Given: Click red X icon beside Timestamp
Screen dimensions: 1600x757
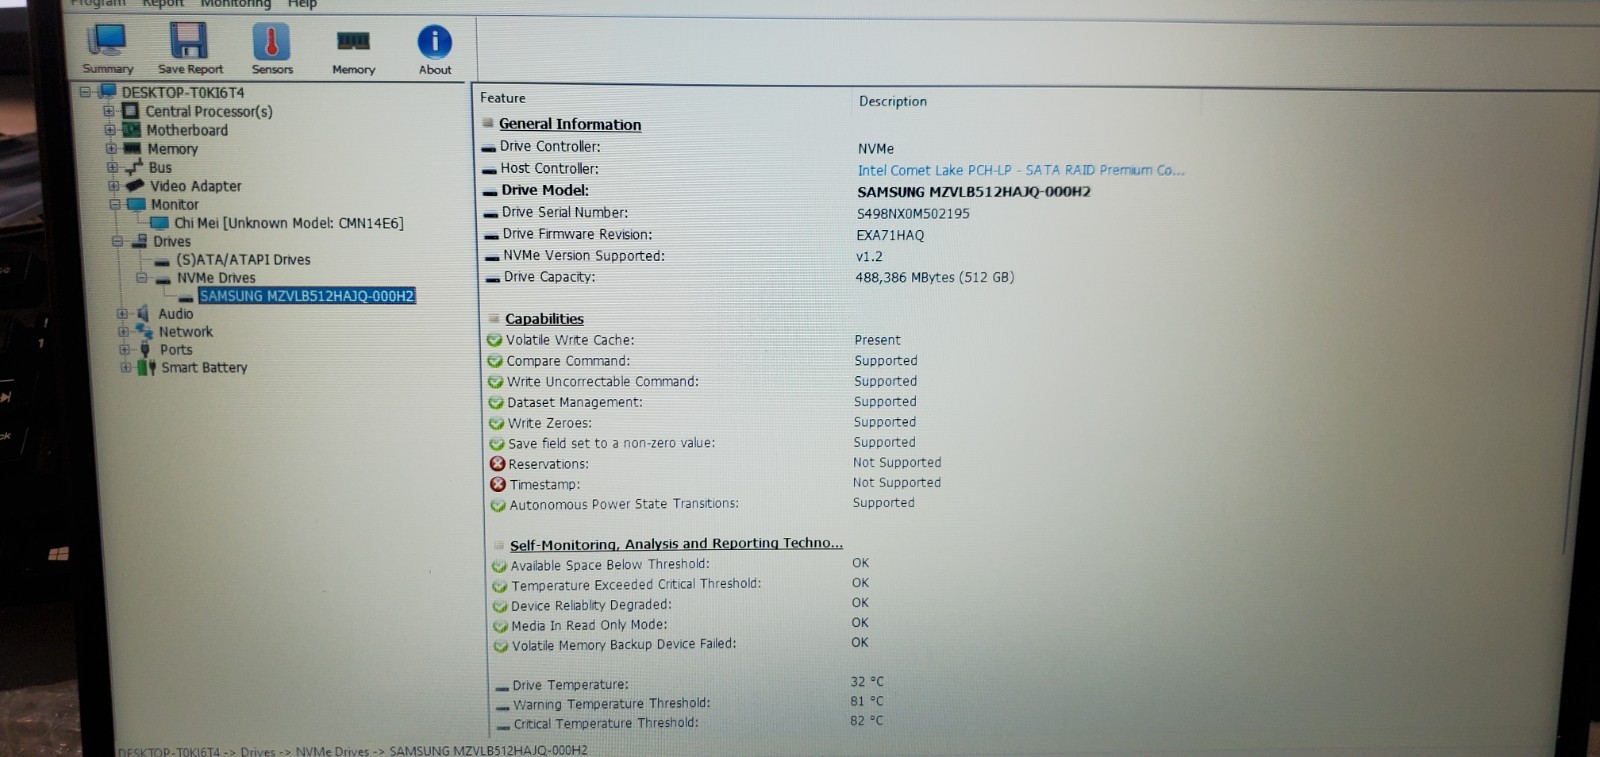Looking at the screenshot, I should point(498,484).
